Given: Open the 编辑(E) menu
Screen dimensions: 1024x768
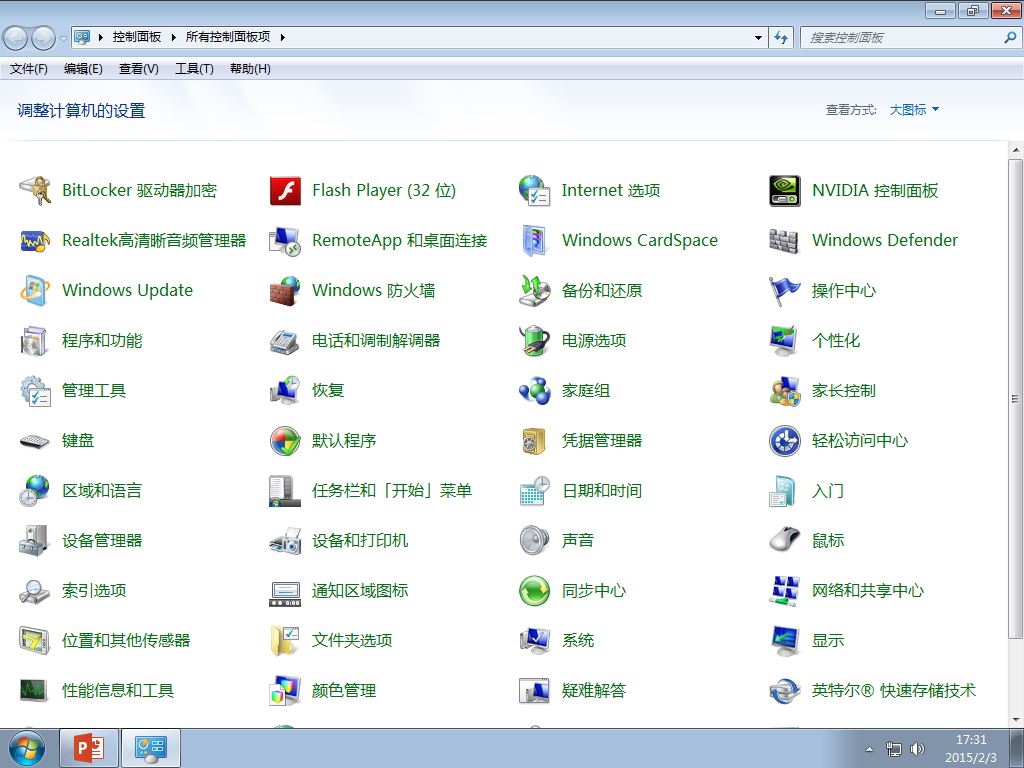Looking at the screenshot, I should pos(83,69).
